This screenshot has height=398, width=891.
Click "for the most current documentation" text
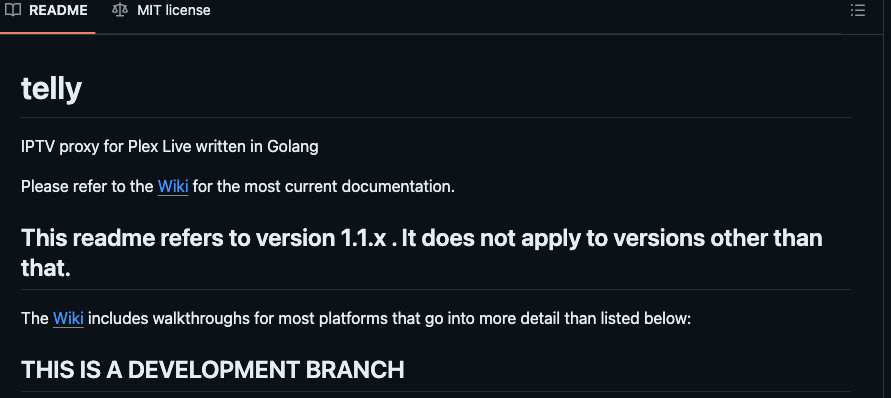point(323,186)
